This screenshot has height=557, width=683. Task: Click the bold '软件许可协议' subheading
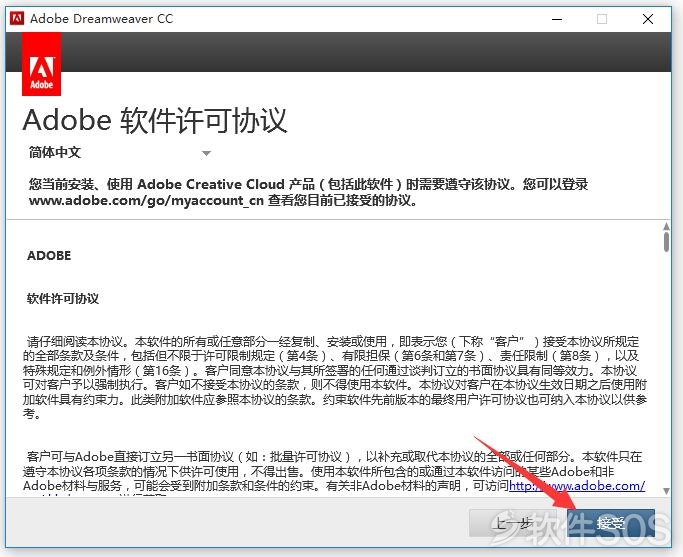pyautogui.click(x=63, y=299)
